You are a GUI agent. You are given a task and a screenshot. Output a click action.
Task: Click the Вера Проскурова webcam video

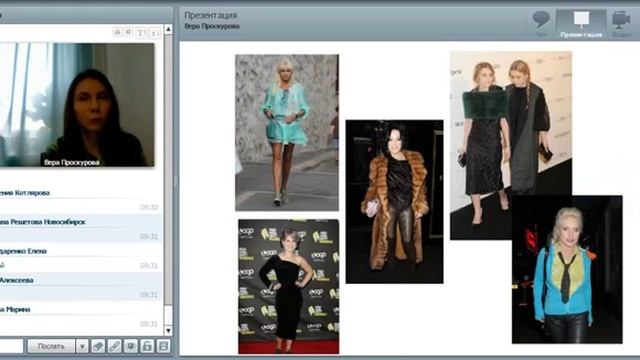click(77, 104)
